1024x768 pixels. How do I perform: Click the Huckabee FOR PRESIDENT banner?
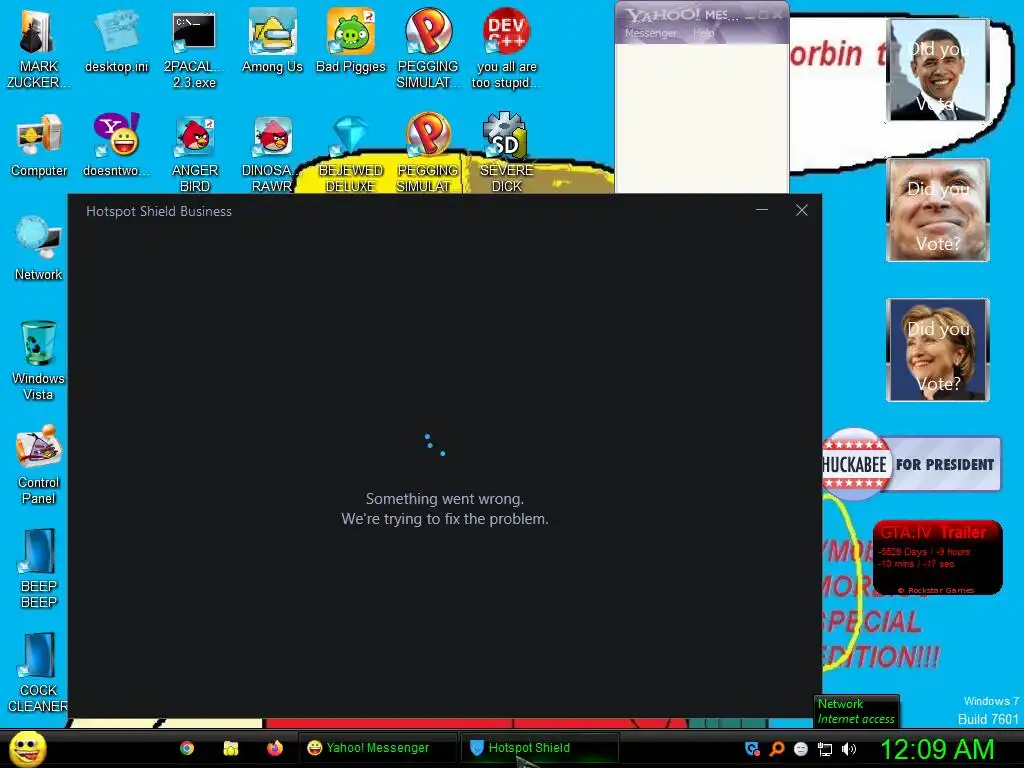[912, 464]
